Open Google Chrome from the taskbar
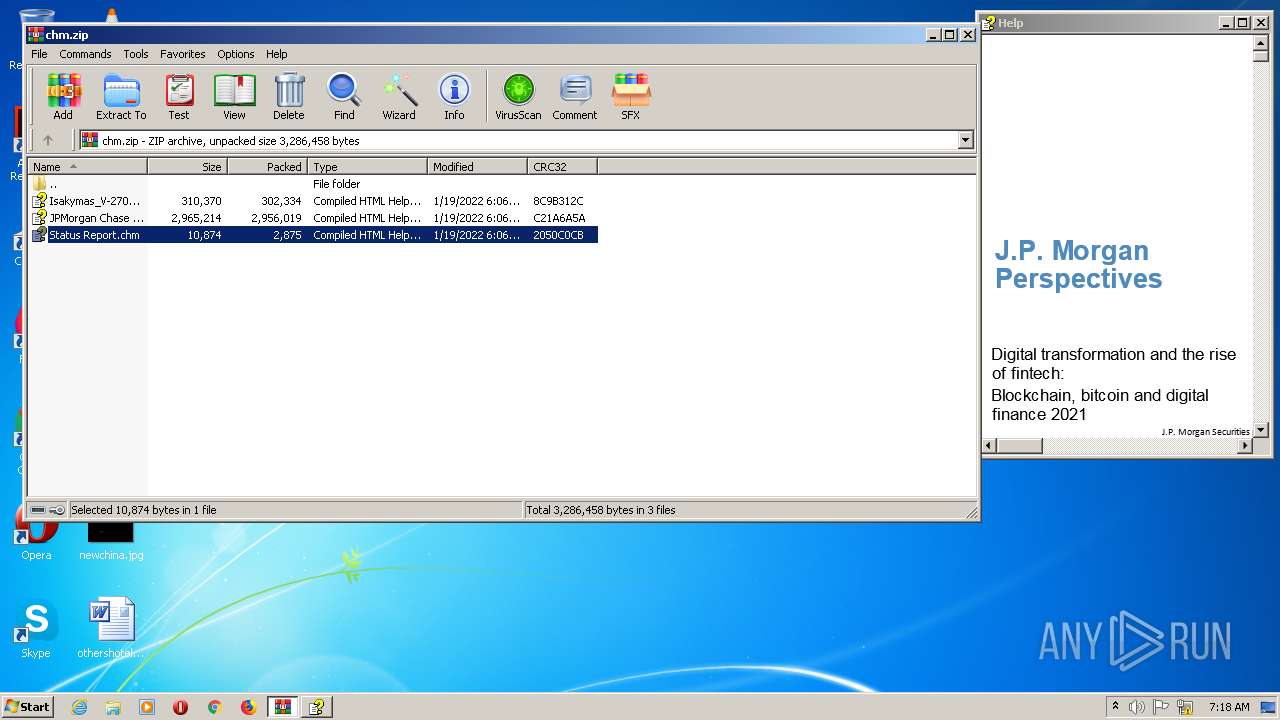This screenshot has height=720, width=1280. [x=214, y=707]
